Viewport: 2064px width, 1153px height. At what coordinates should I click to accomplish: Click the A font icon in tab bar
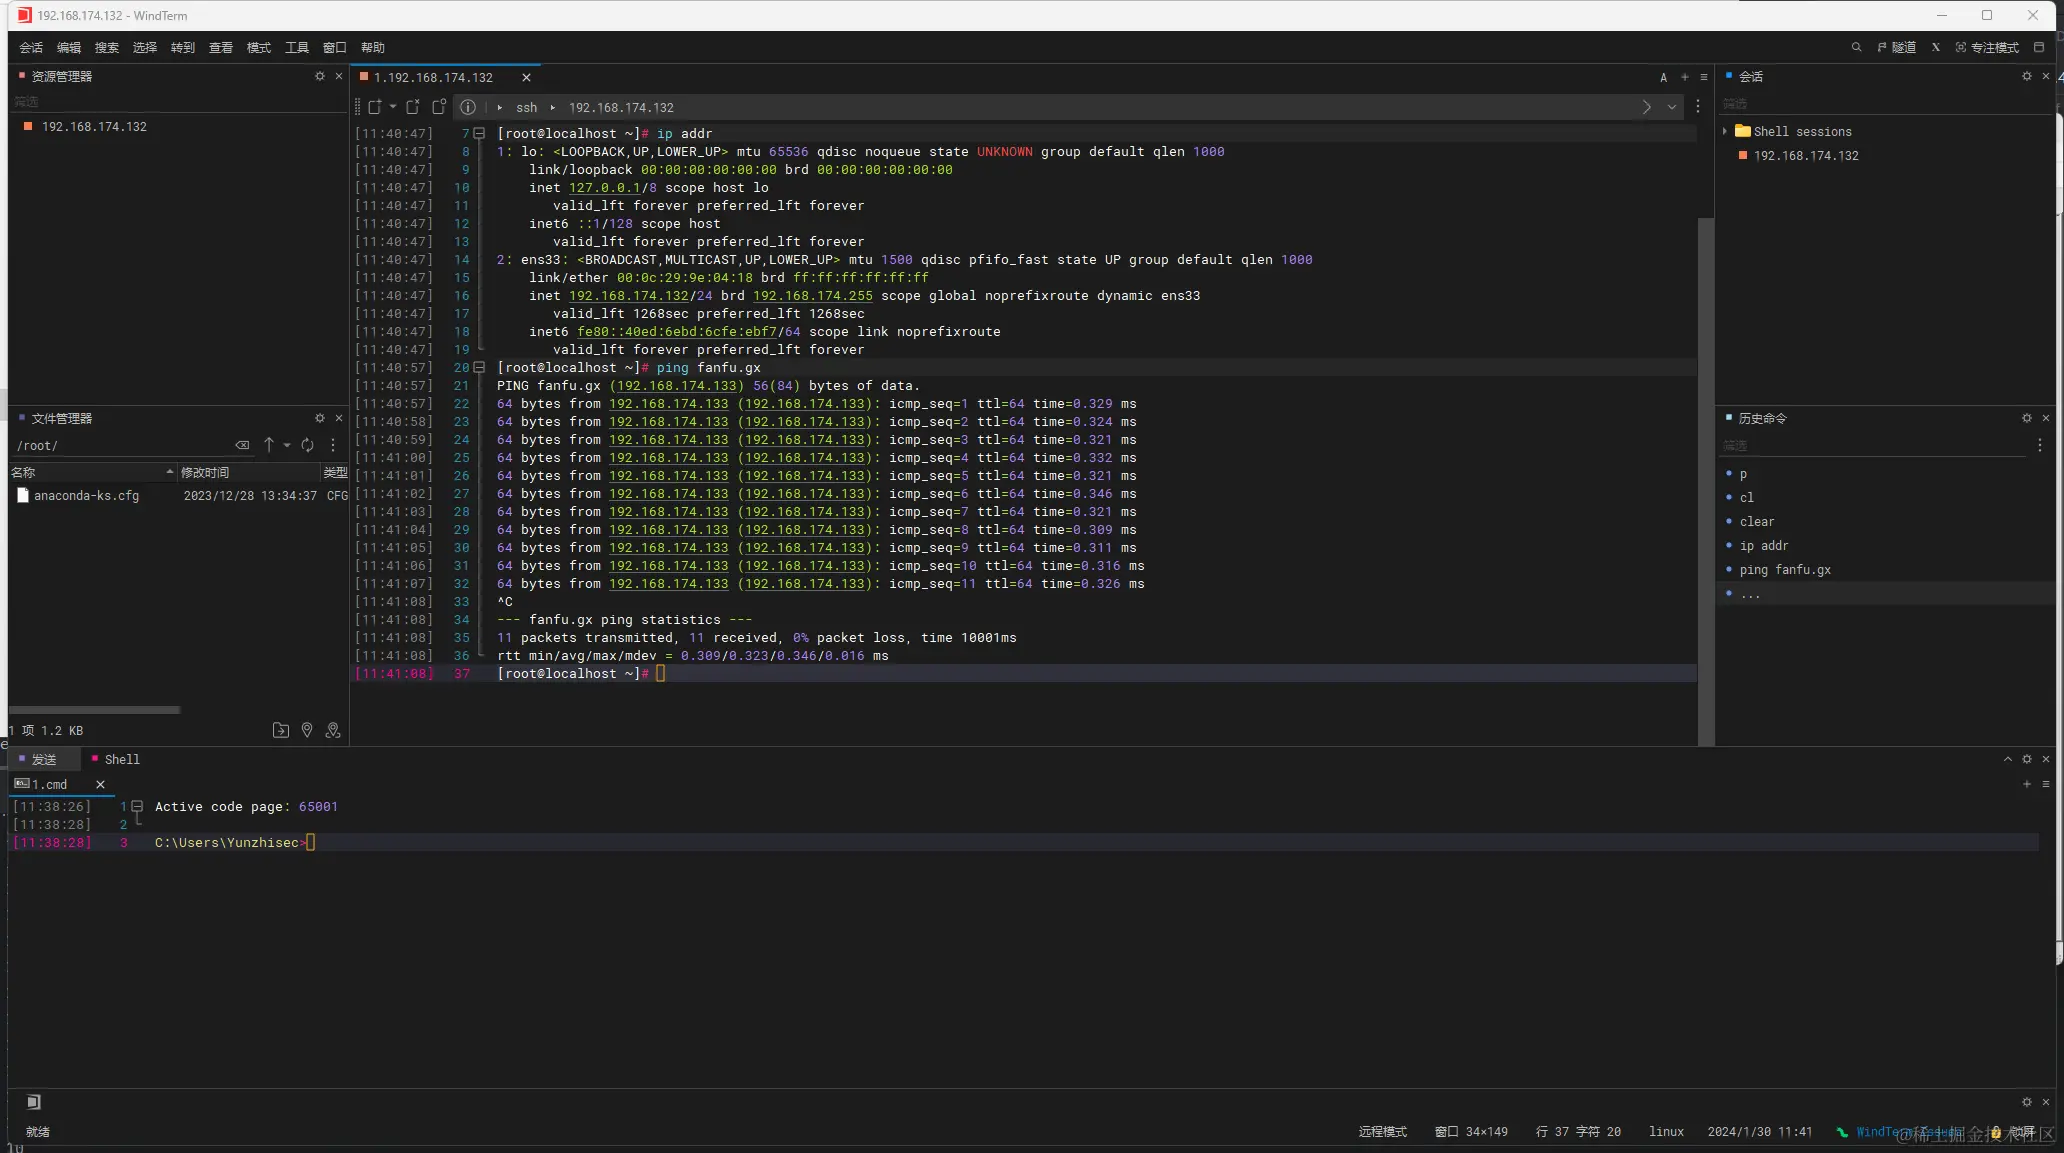pos(1664,77)
